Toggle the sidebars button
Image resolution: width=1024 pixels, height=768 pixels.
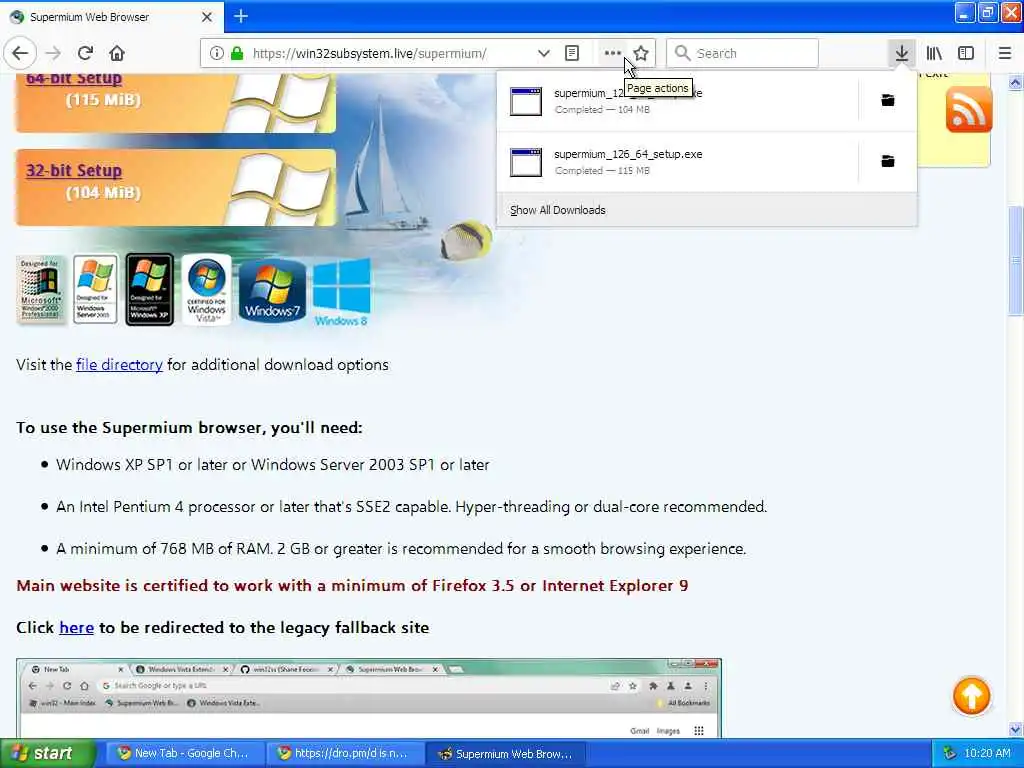pyautogui.click(x=966, y=54)
